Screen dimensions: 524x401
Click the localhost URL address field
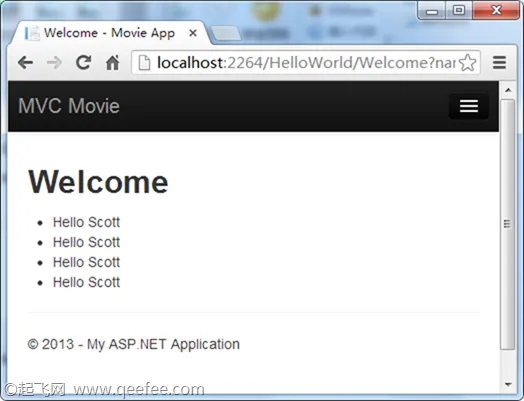pyautogui.click(x=306, y=62)
